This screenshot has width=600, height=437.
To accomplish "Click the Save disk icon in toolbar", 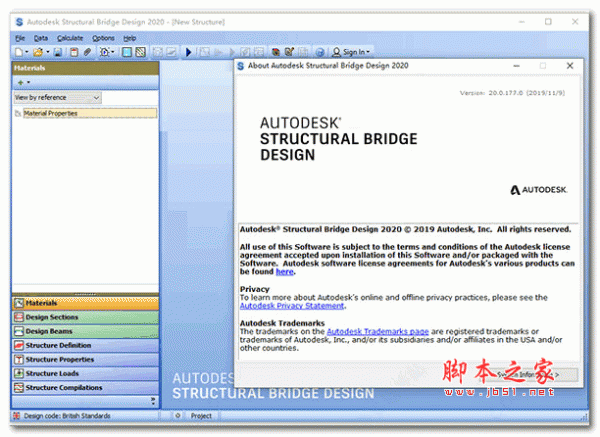I will 58,52.
